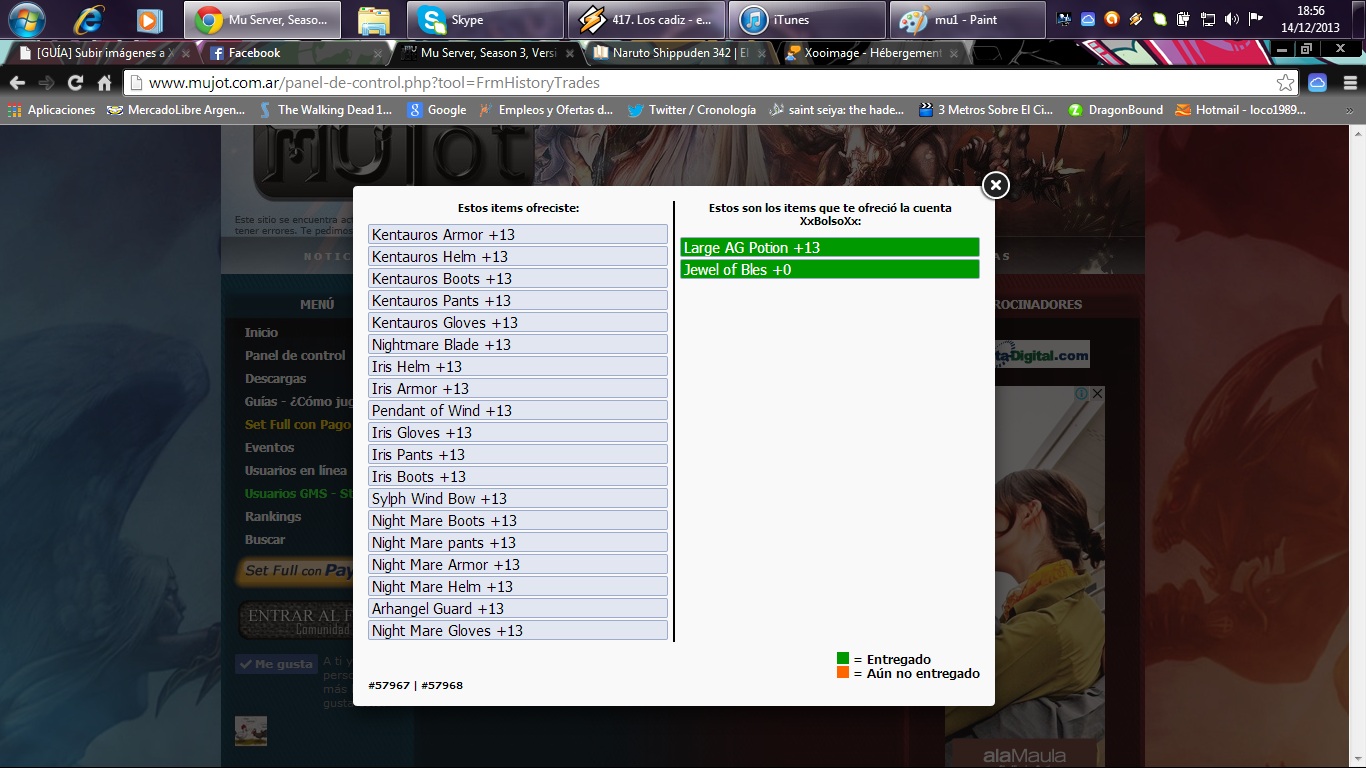
Task: Click the Chrome back arrow
Action: click(x=17, y=83)
